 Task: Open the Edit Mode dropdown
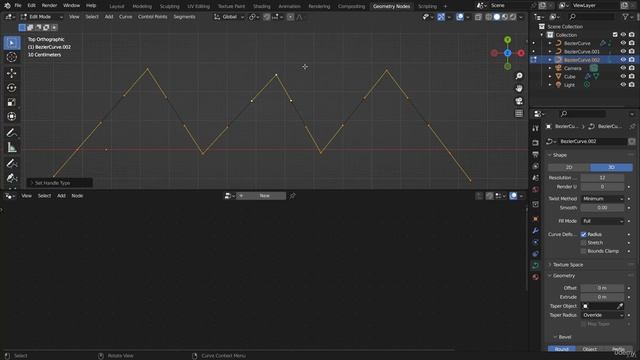click(x=42, y=17)
